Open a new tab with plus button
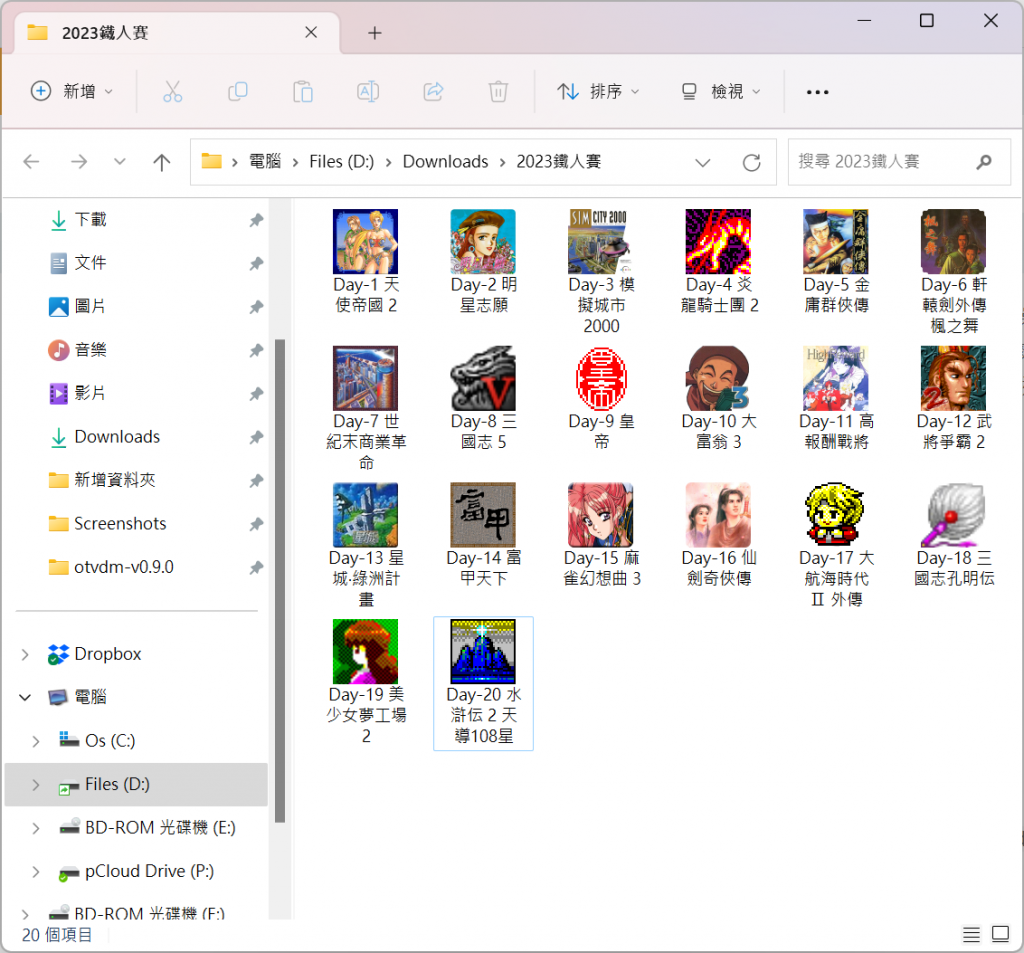1024x953 pixels. 374,33
